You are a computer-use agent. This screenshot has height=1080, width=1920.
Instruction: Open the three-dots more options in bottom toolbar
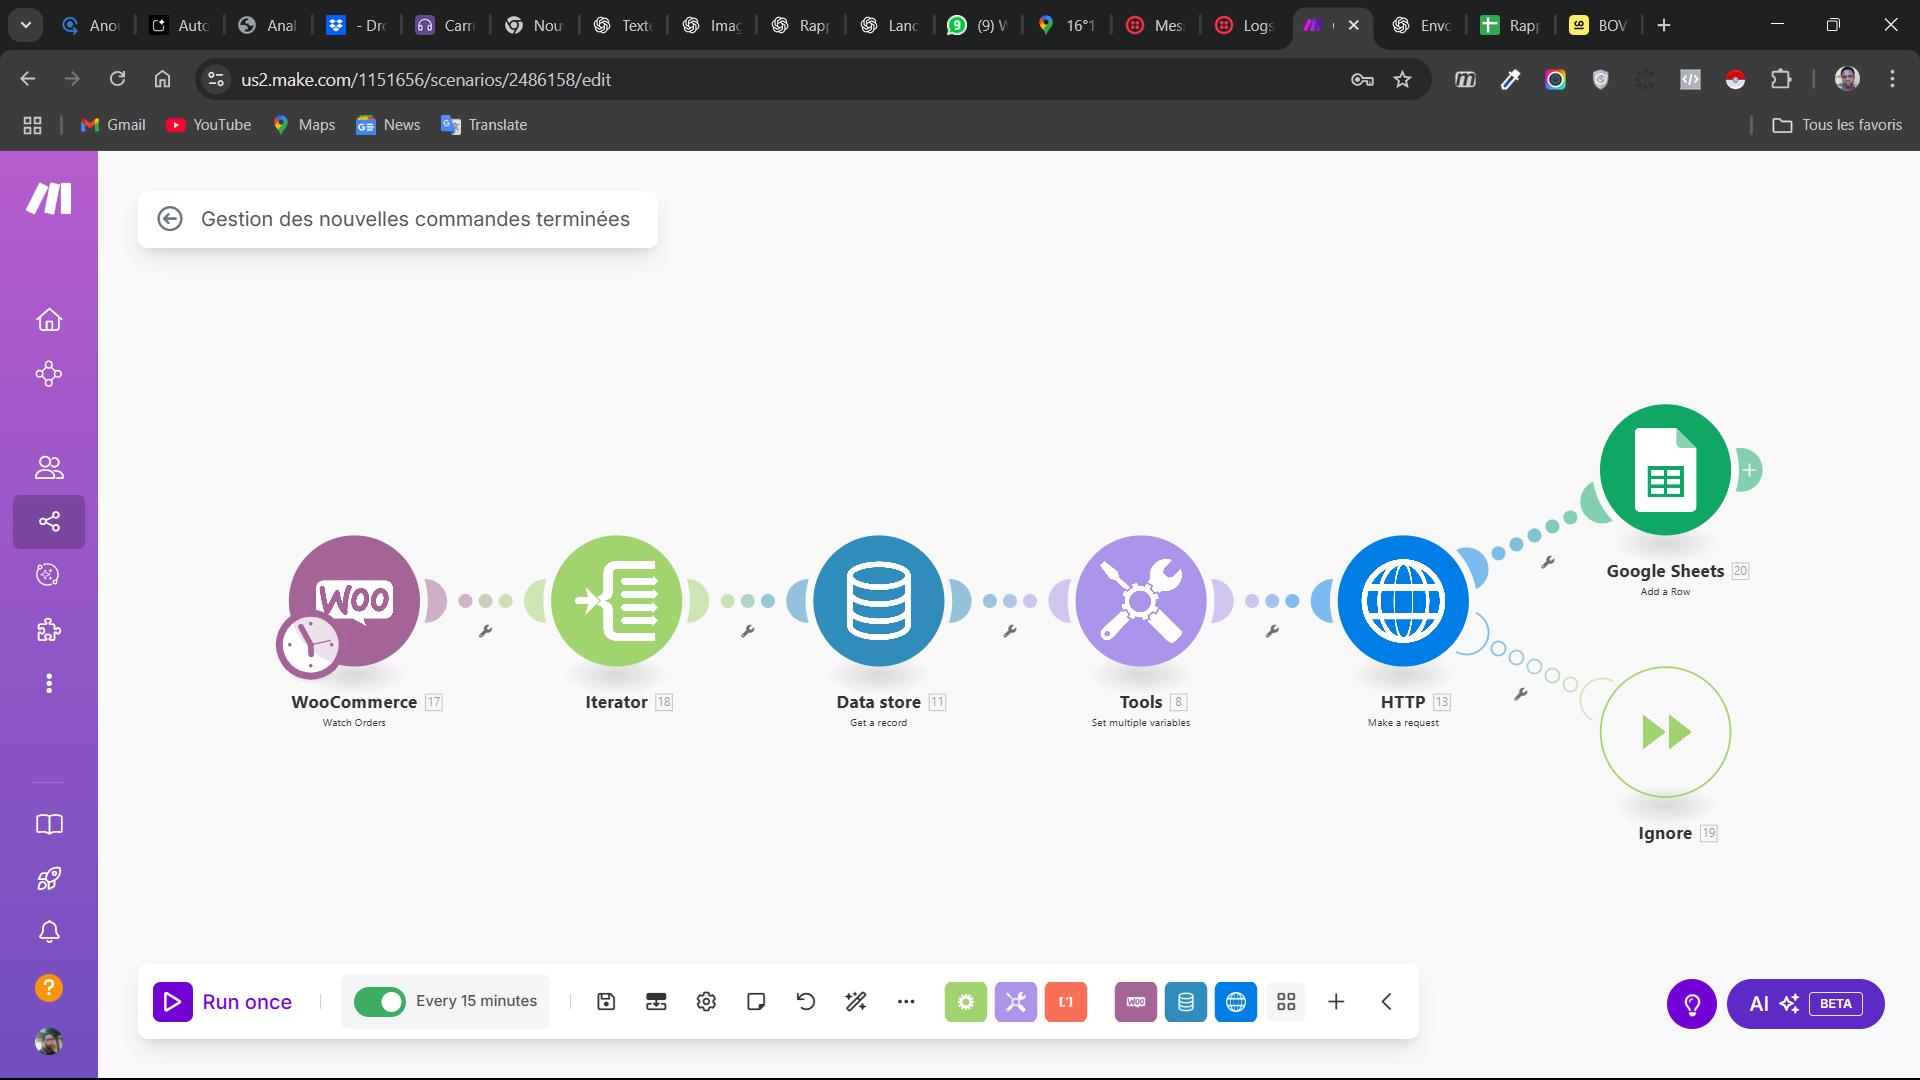point(906,1002)
